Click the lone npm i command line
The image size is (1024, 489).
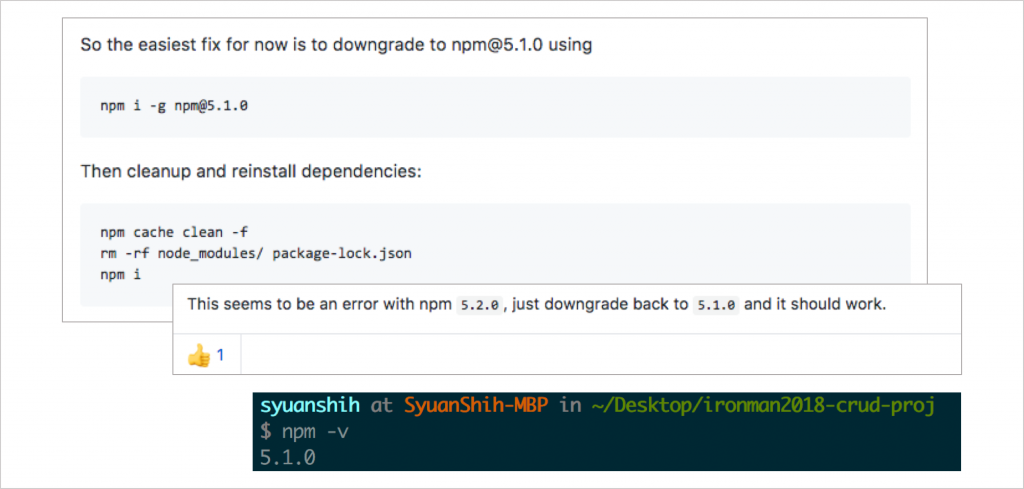(121, 274)
